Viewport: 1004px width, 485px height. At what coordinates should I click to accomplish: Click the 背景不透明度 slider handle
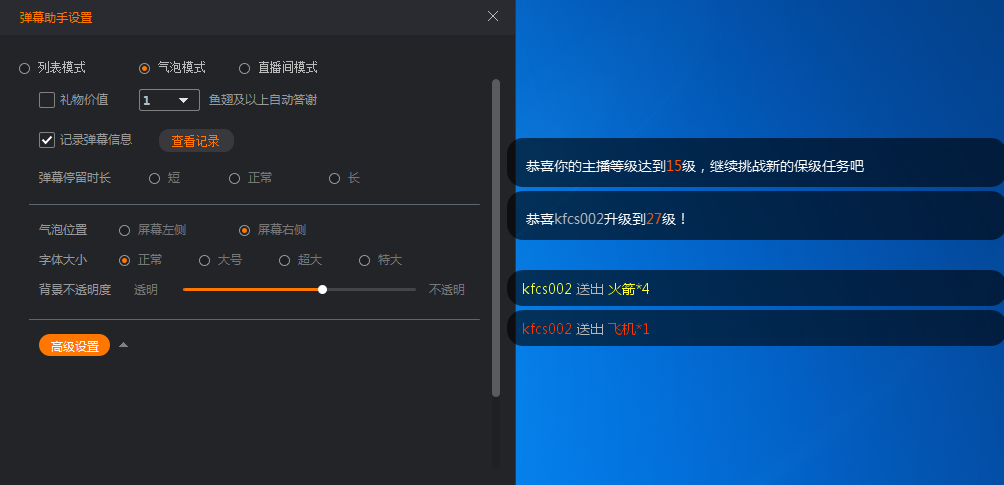coord(323,290)
